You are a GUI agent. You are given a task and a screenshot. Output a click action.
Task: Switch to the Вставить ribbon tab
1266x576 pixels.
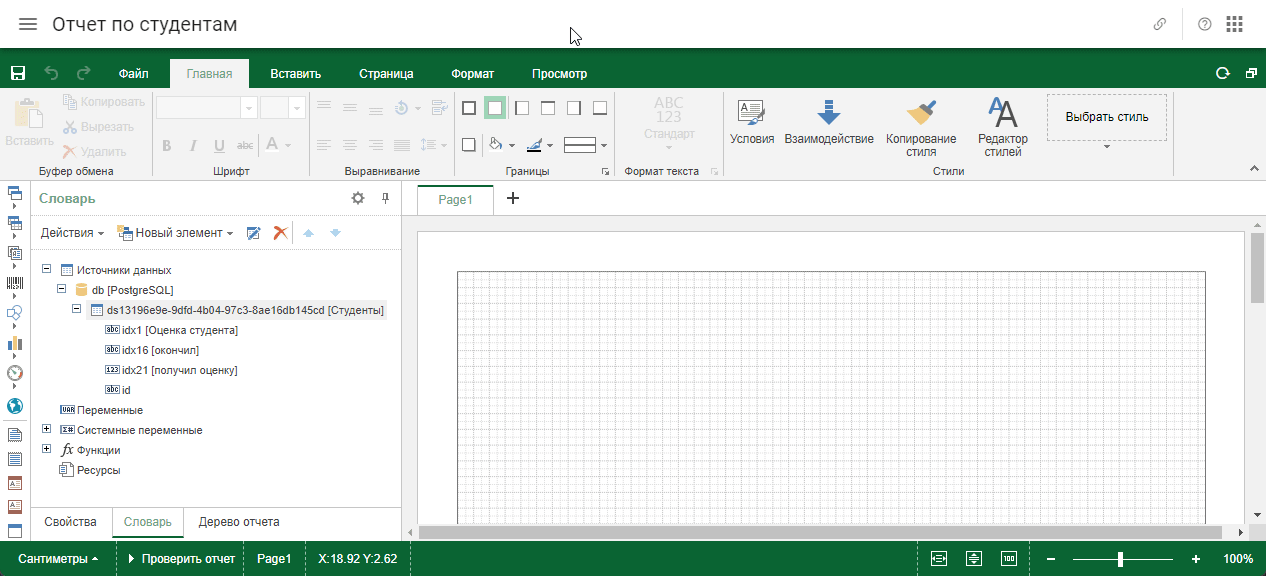point(295,73)
